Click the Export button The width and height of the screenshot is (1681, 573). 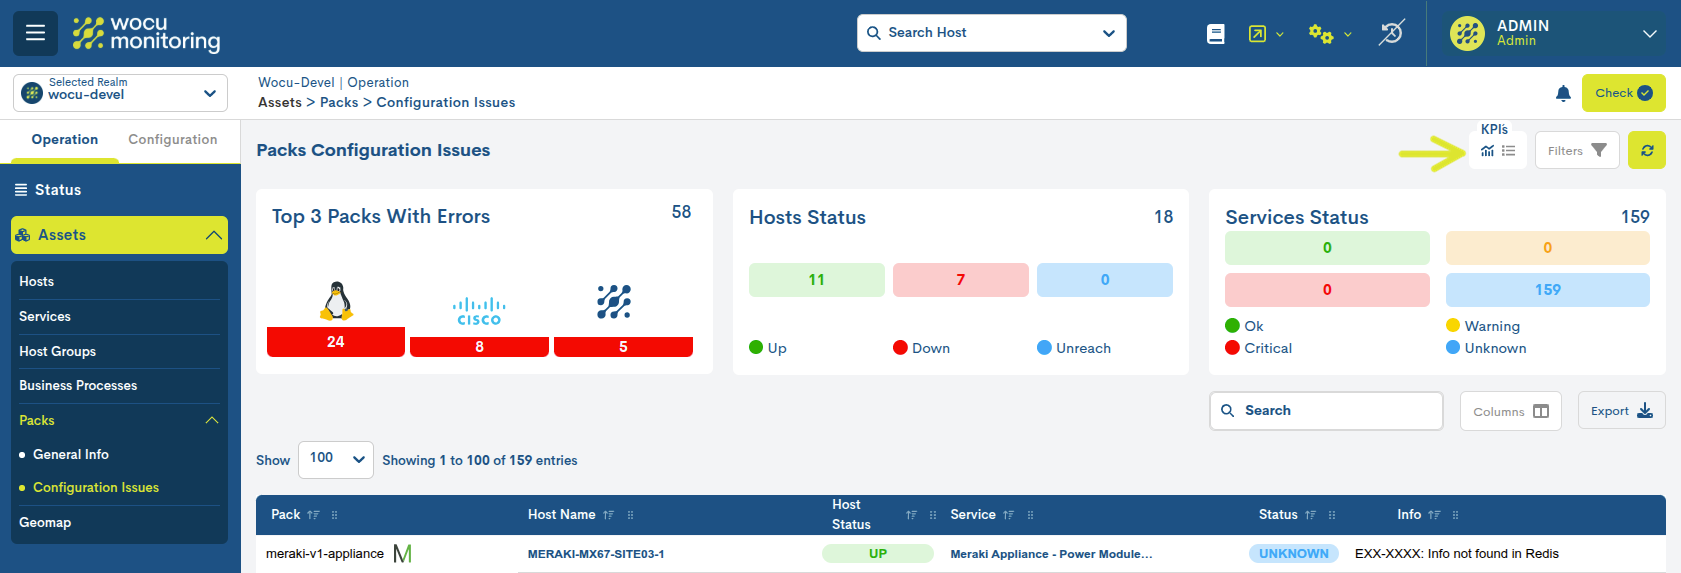point(1622,411)
